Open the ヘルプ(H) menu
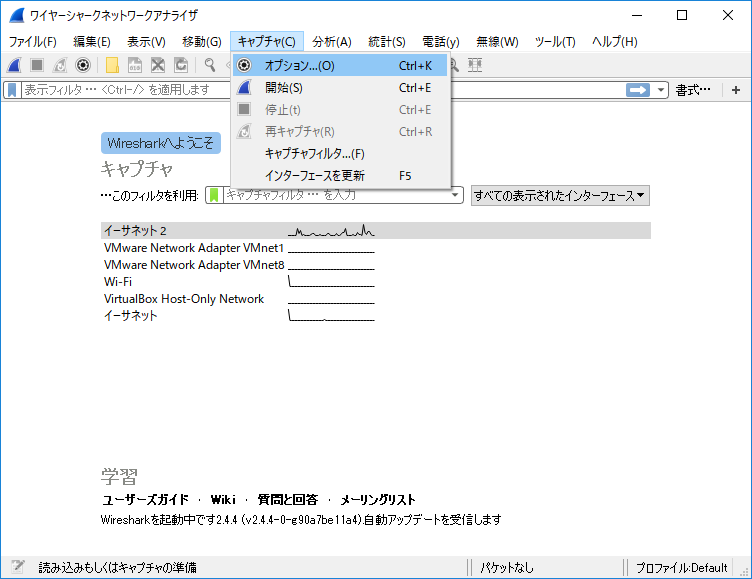The width and height of the screenshot is (752, 579). click(x=614, y=42)
